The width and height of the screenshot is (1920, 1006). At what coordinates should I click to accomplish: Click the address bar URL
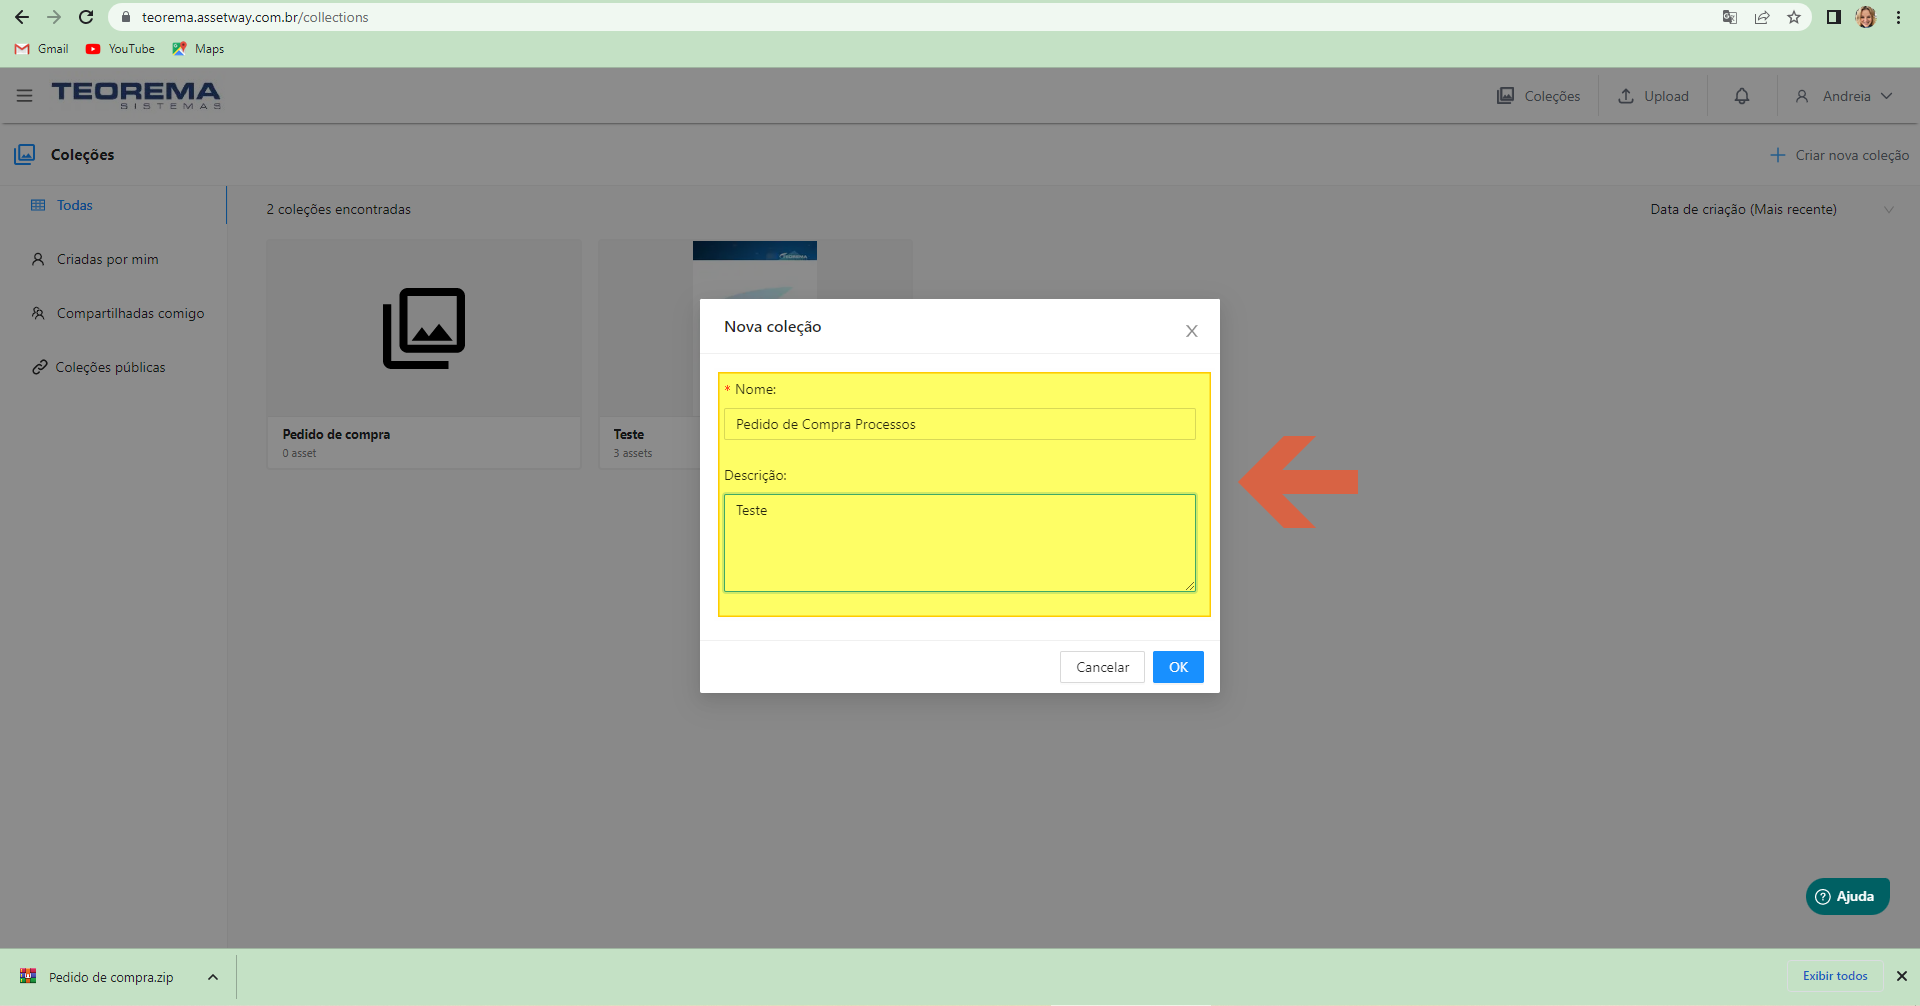pyautogui.click(x=255, y=17)
